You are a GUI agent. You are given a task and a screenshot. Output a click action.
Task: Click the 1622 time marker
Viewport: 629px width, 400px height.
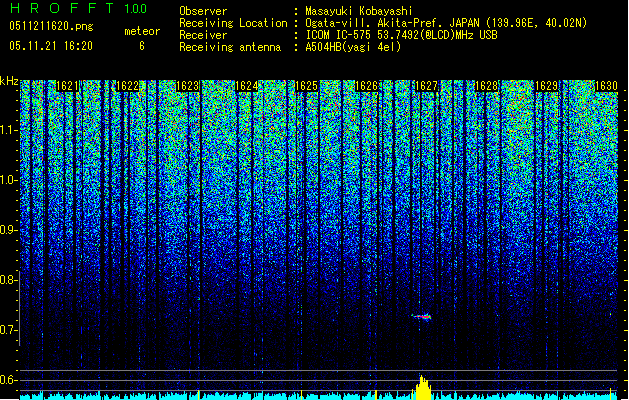pos(128,86)
